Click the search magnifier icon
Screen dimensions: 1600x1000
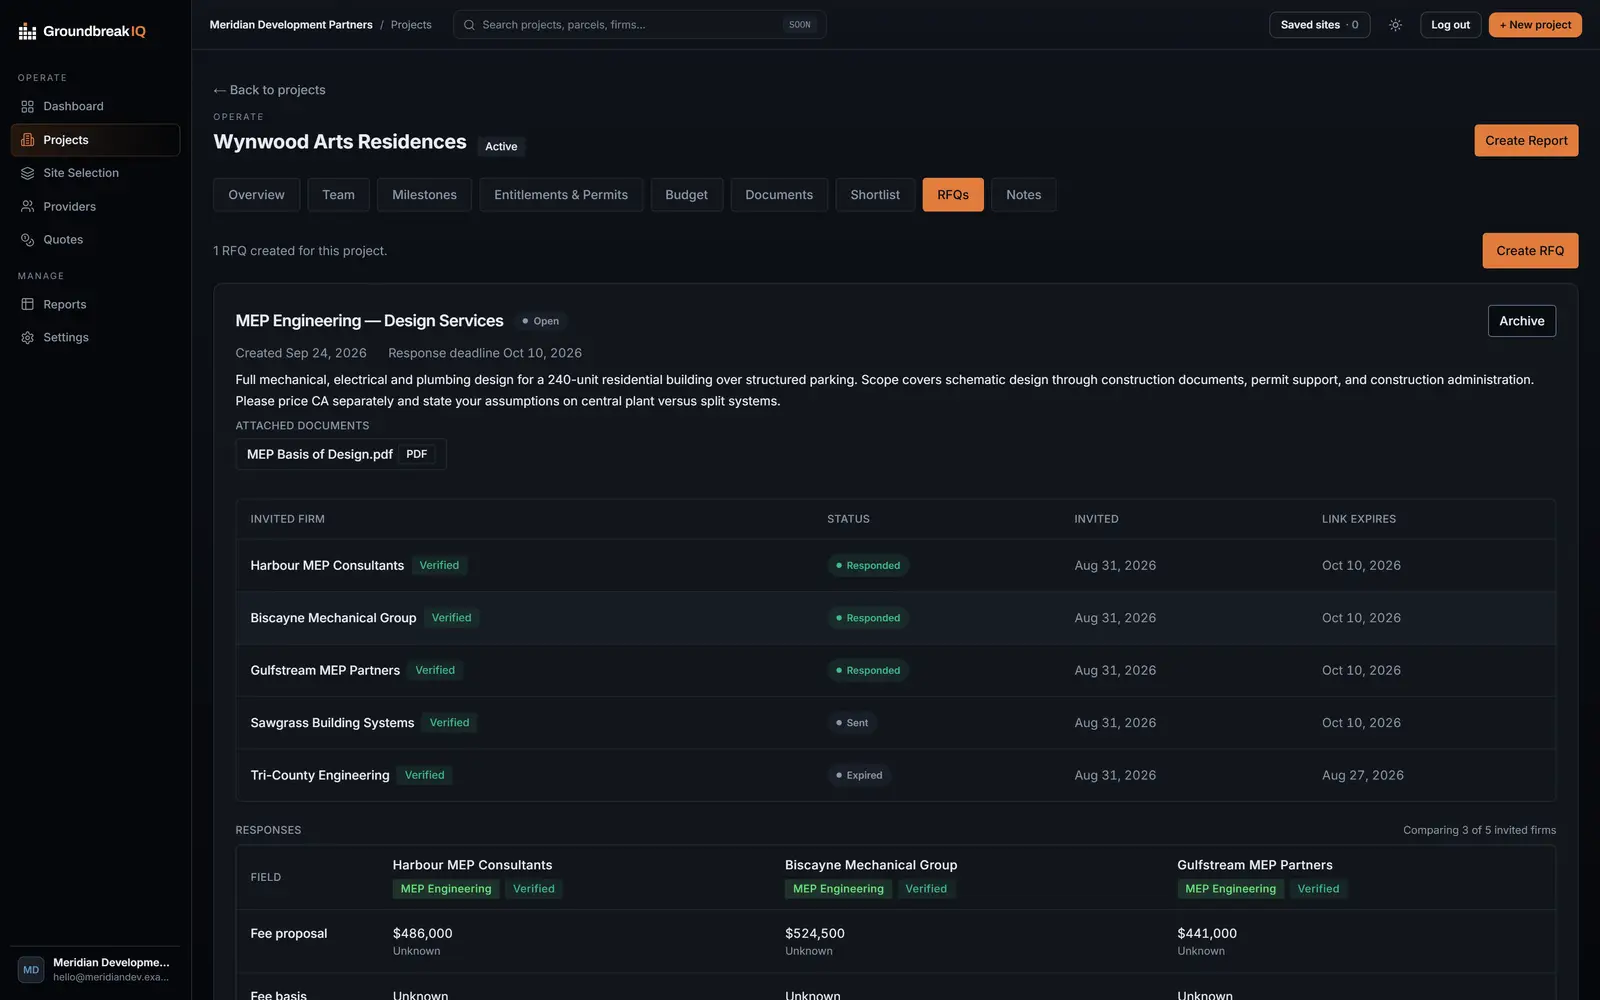(469, 25)
